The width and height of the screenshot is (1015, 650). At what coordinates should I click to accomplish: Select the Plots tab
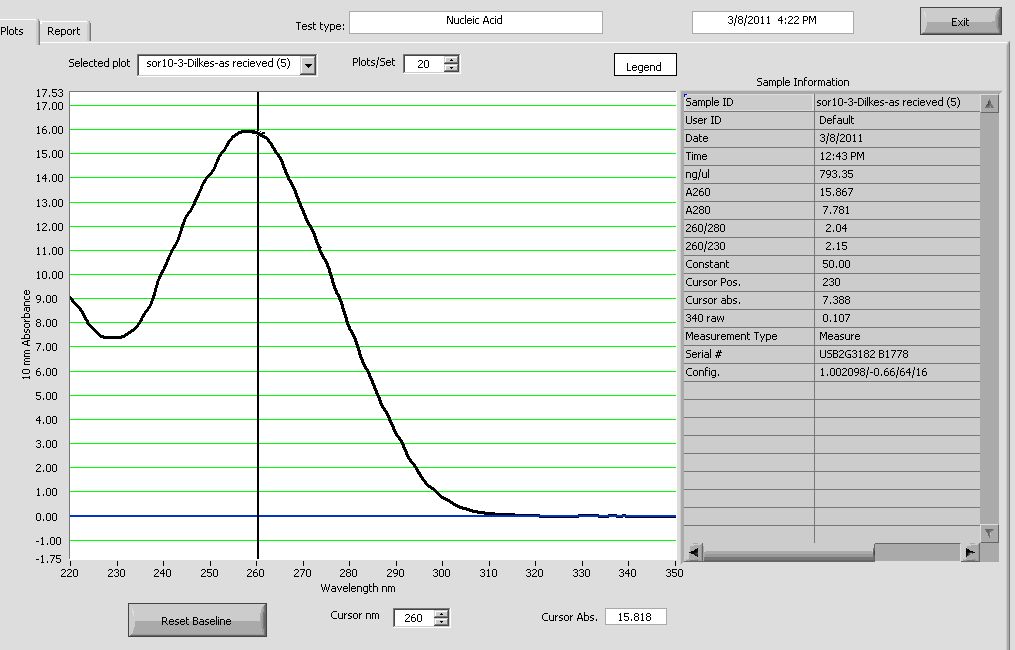[x=13, y=31]
